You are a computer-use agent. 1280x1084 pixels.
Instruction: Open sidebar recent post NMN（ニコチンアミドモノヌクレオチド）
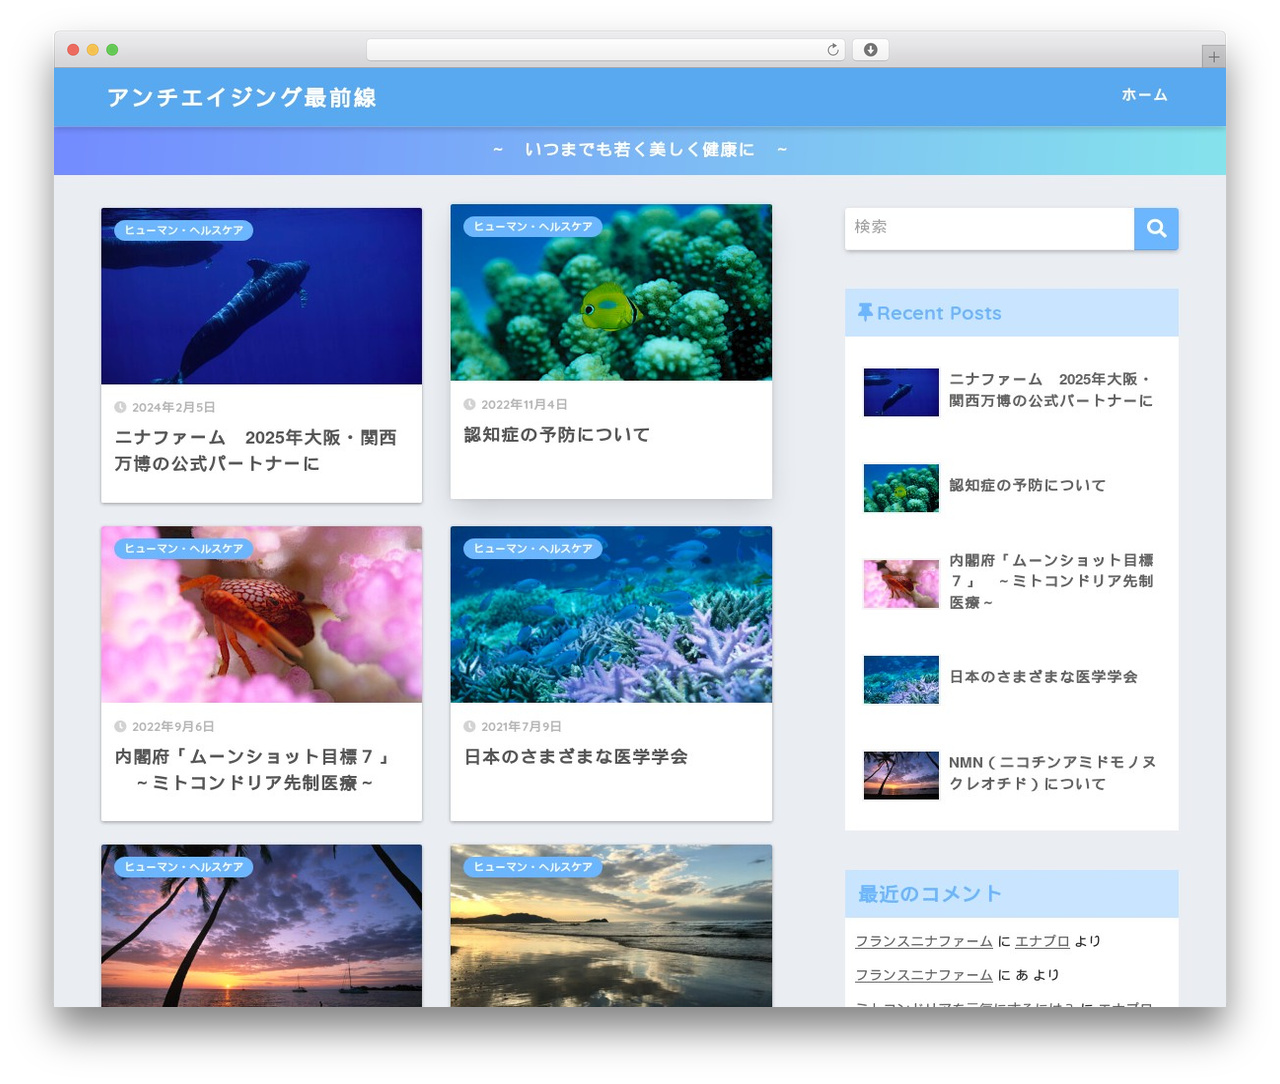pyautogui.click(x=1052, y=773)
